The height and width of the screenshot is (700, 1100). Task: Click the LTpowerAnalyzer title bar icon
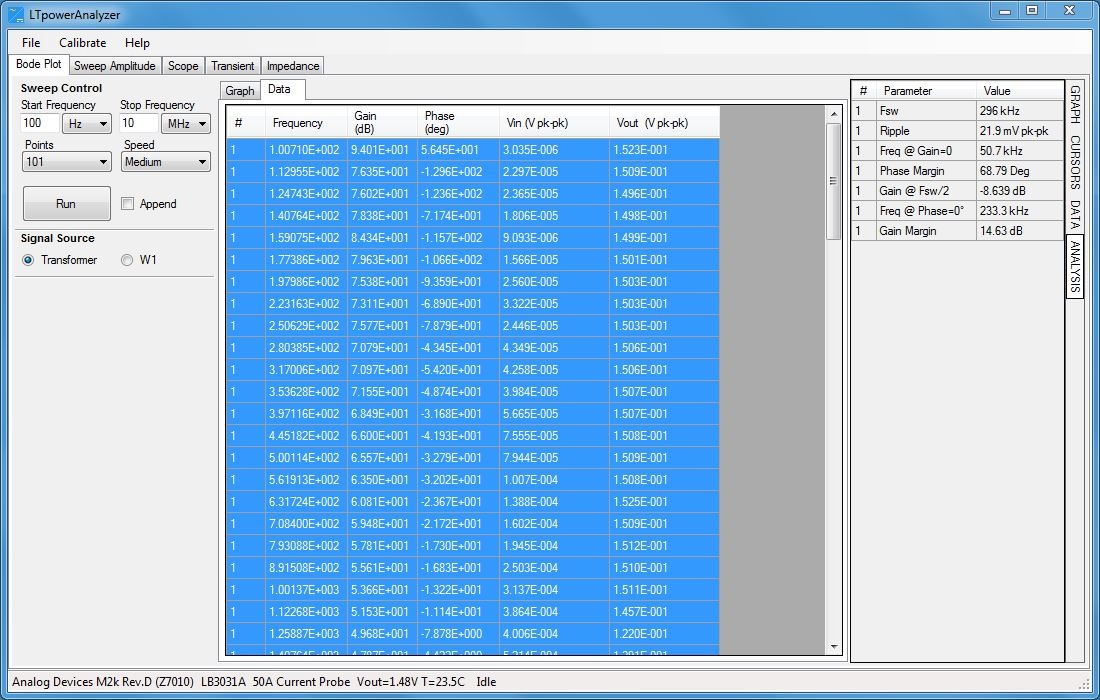(x=16, y=14)
